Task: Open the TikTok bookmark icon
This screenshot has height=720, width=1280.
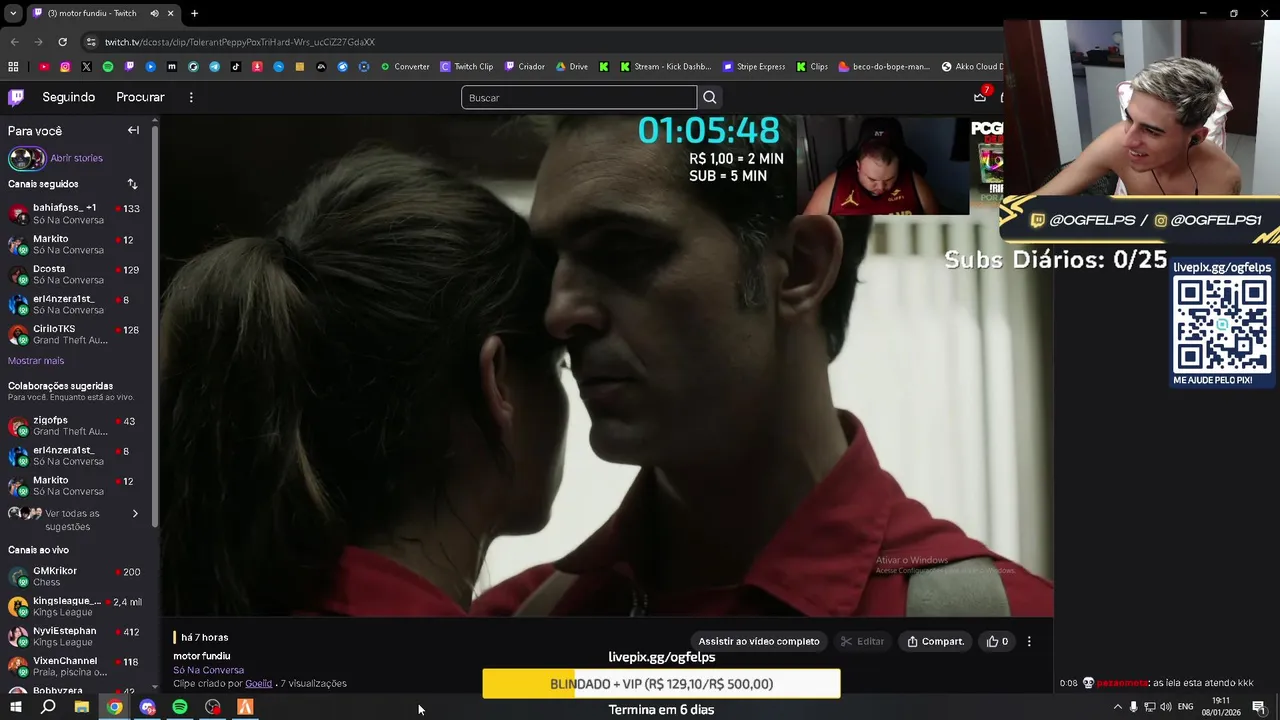Action: point(236,67)
